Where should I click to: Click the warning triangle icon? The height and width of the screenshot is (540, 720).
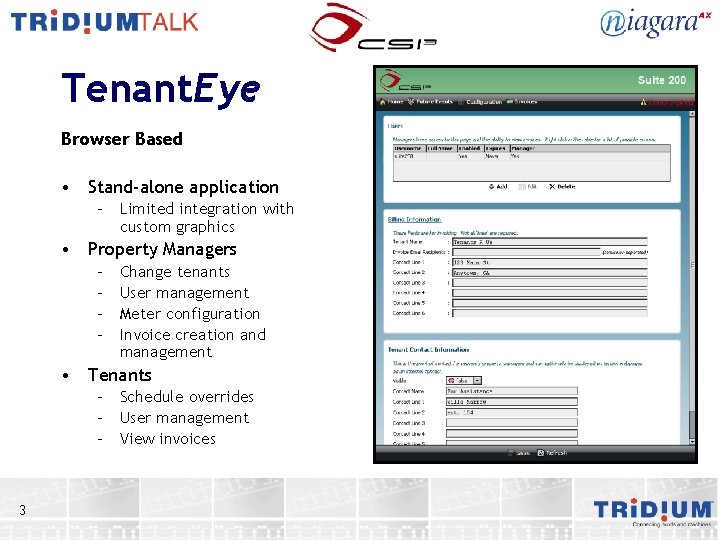[643, 102]
